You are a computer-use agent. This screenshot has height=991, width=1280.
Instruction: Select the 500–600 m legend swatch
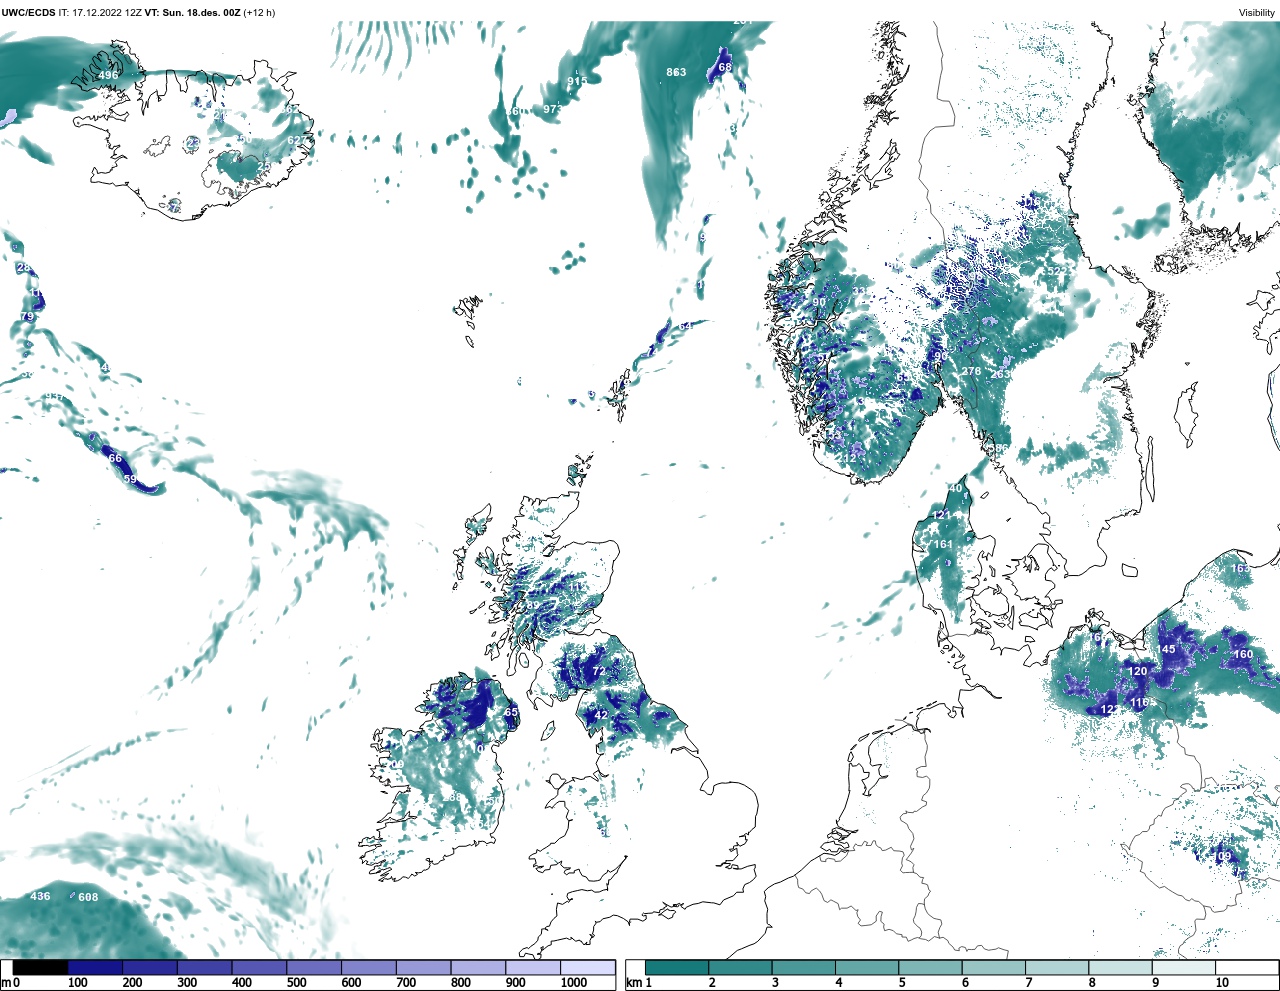click(x=314, y=967)
